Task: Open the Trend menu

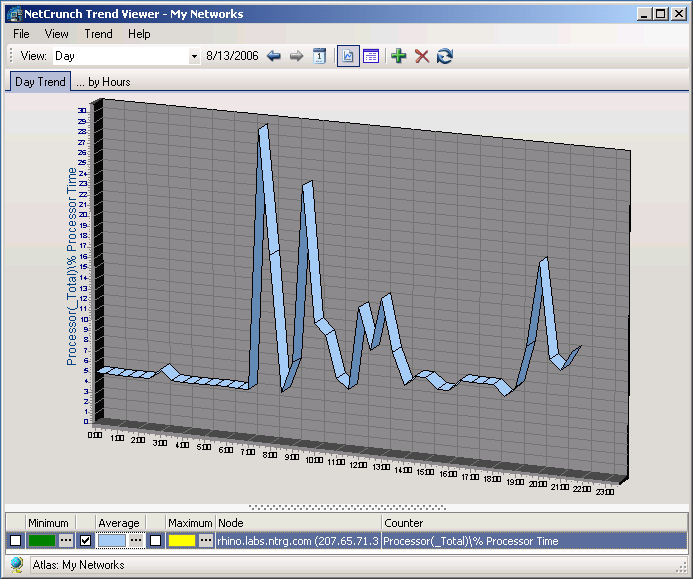Action: (98, 33)
